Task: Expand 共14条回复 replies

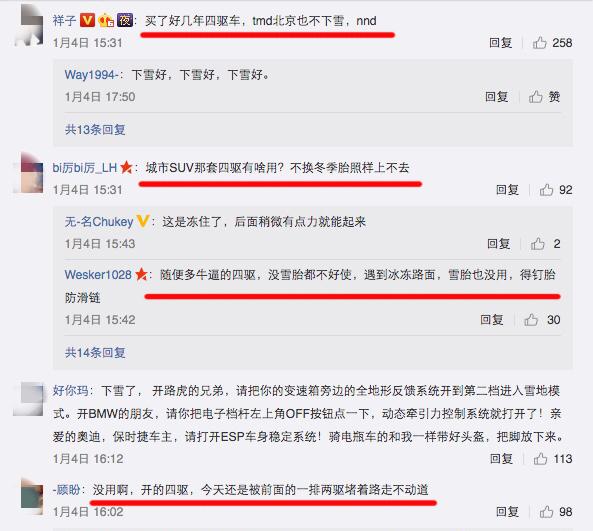Action: [95, 352]
